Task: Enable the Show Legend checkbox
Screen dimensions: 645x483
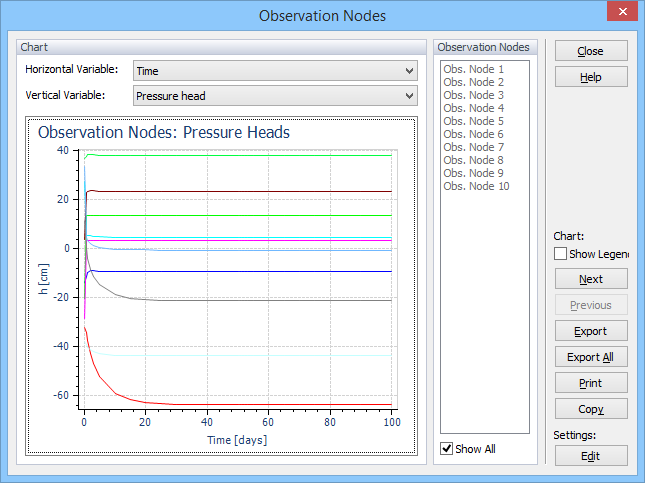Action: click(x=560, y=254)
